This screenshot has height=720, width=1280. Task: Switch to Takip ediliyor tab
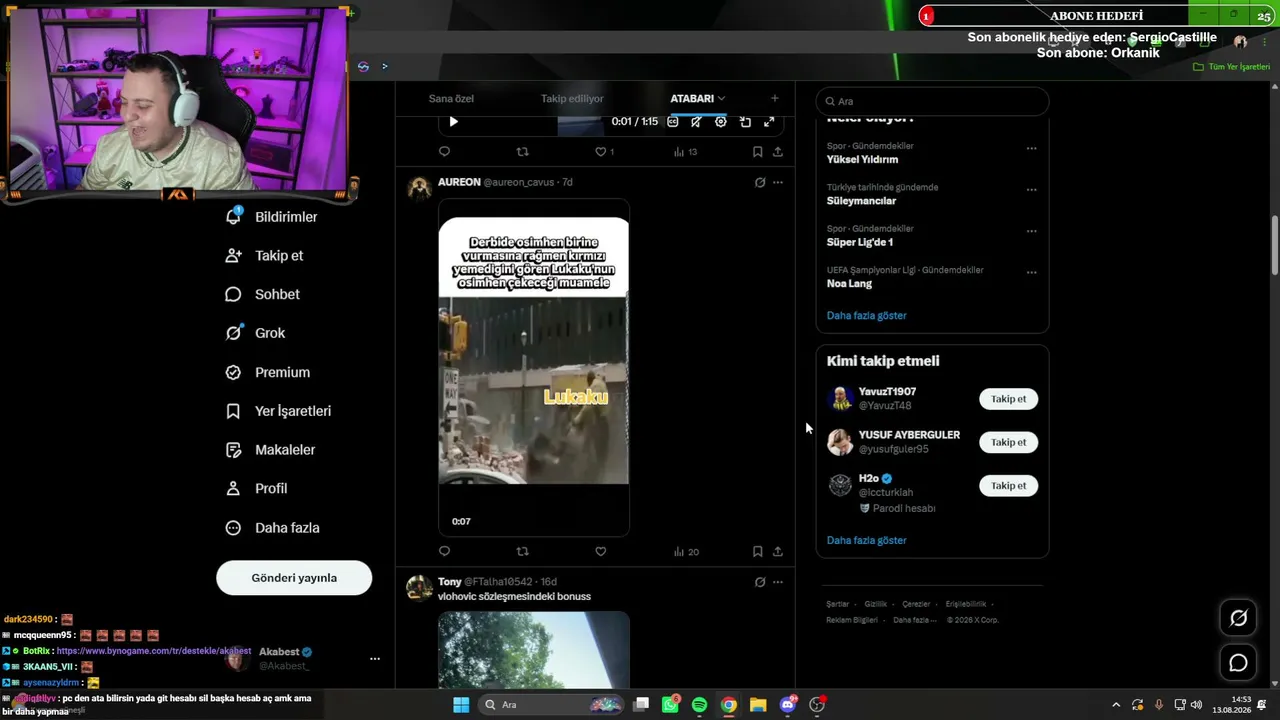(572, 99)
